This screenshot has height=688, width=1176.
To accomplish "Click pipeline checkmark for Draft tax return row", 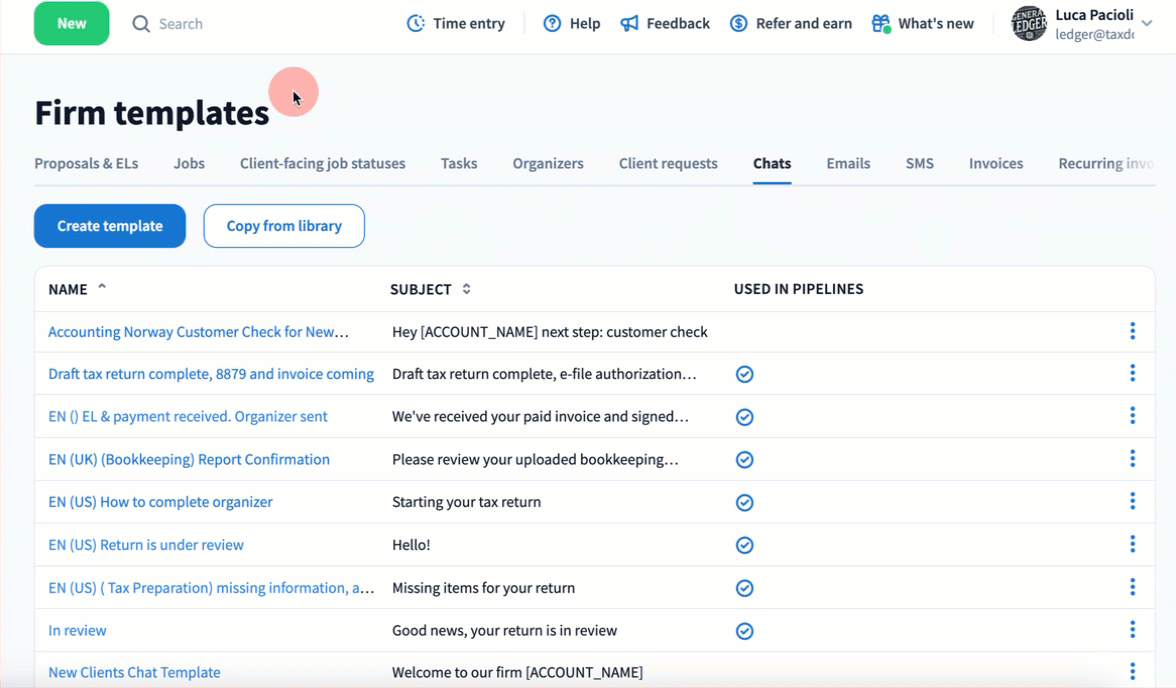I will 744,374.
